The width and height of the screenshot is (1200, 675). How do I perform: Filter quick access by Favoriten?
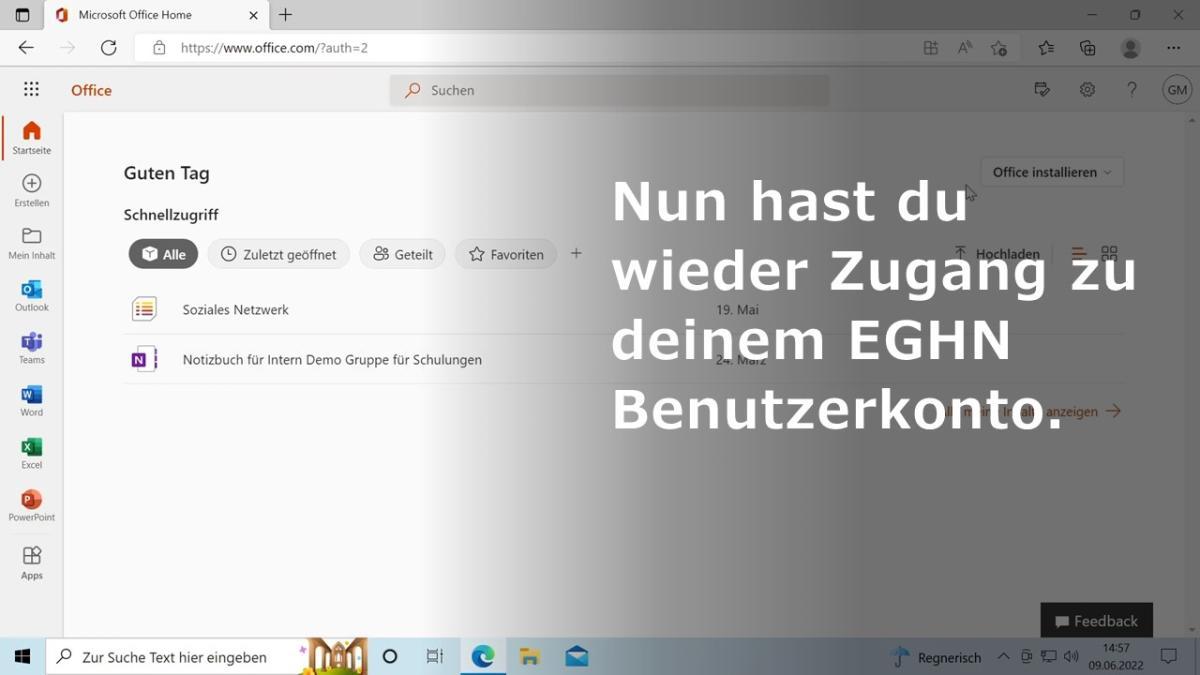coord(506,254)
